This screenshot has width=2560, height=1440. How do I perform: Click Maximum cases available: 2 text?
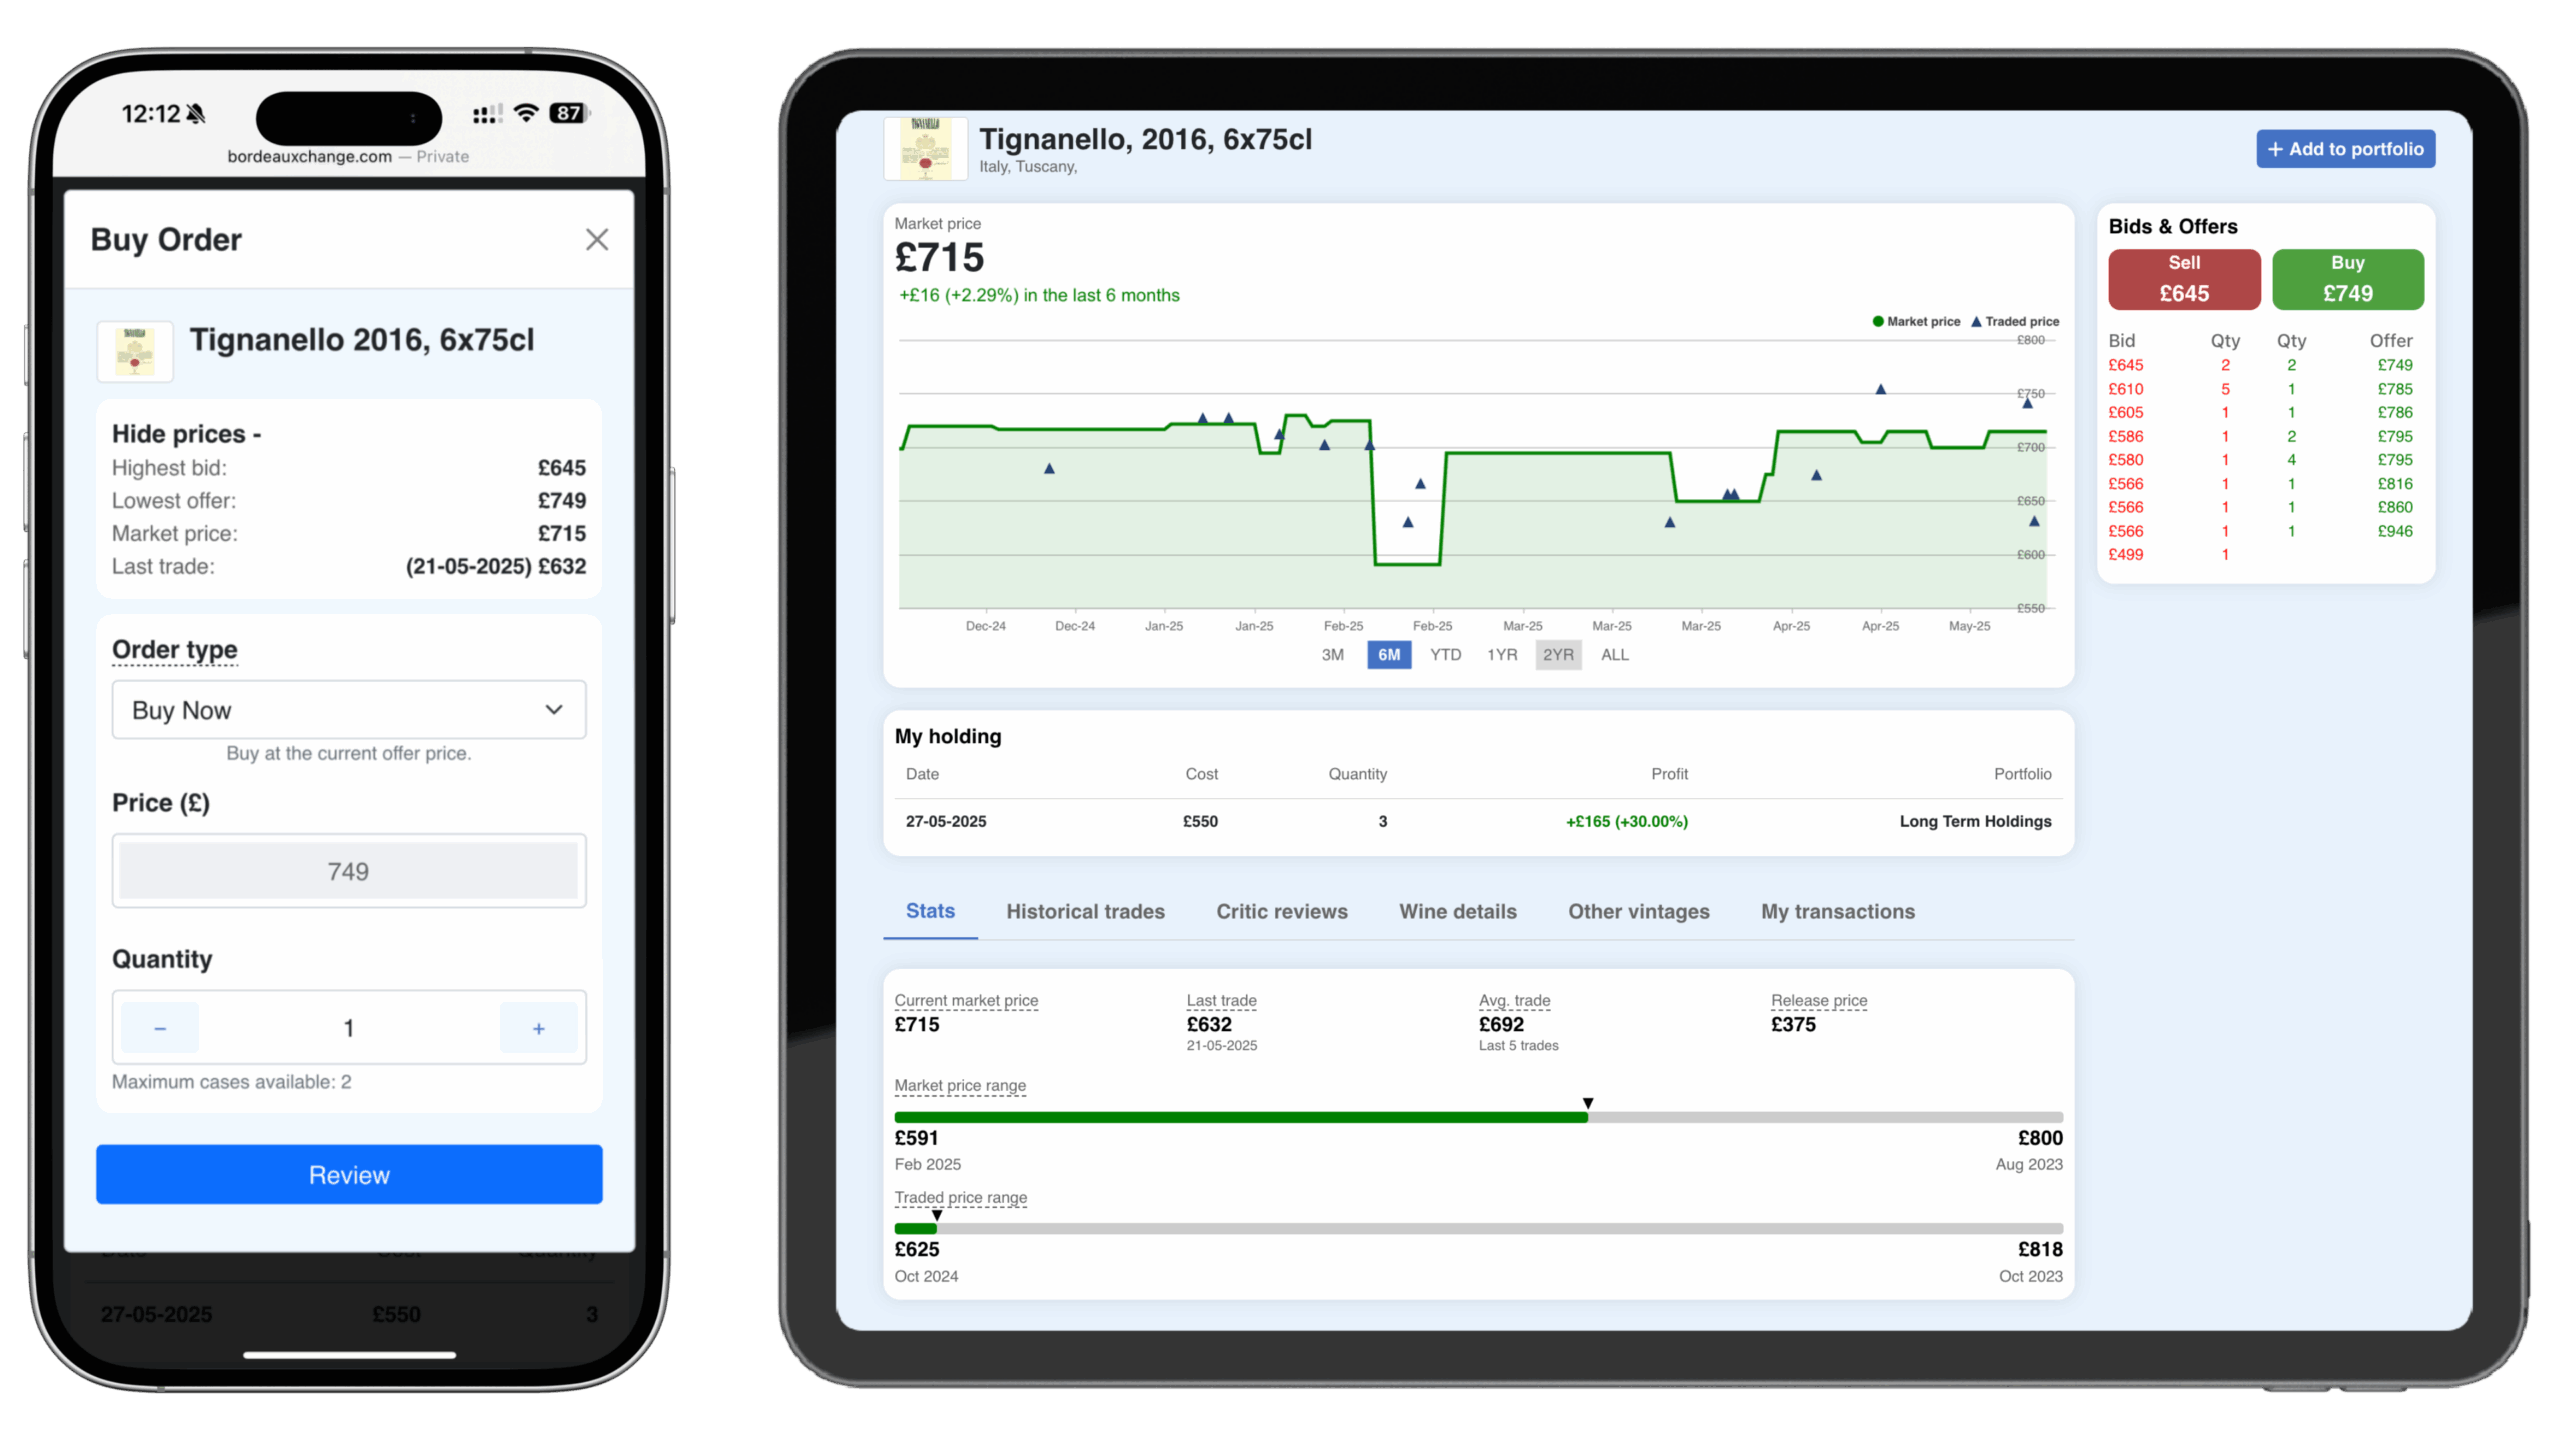[231, 1082]
